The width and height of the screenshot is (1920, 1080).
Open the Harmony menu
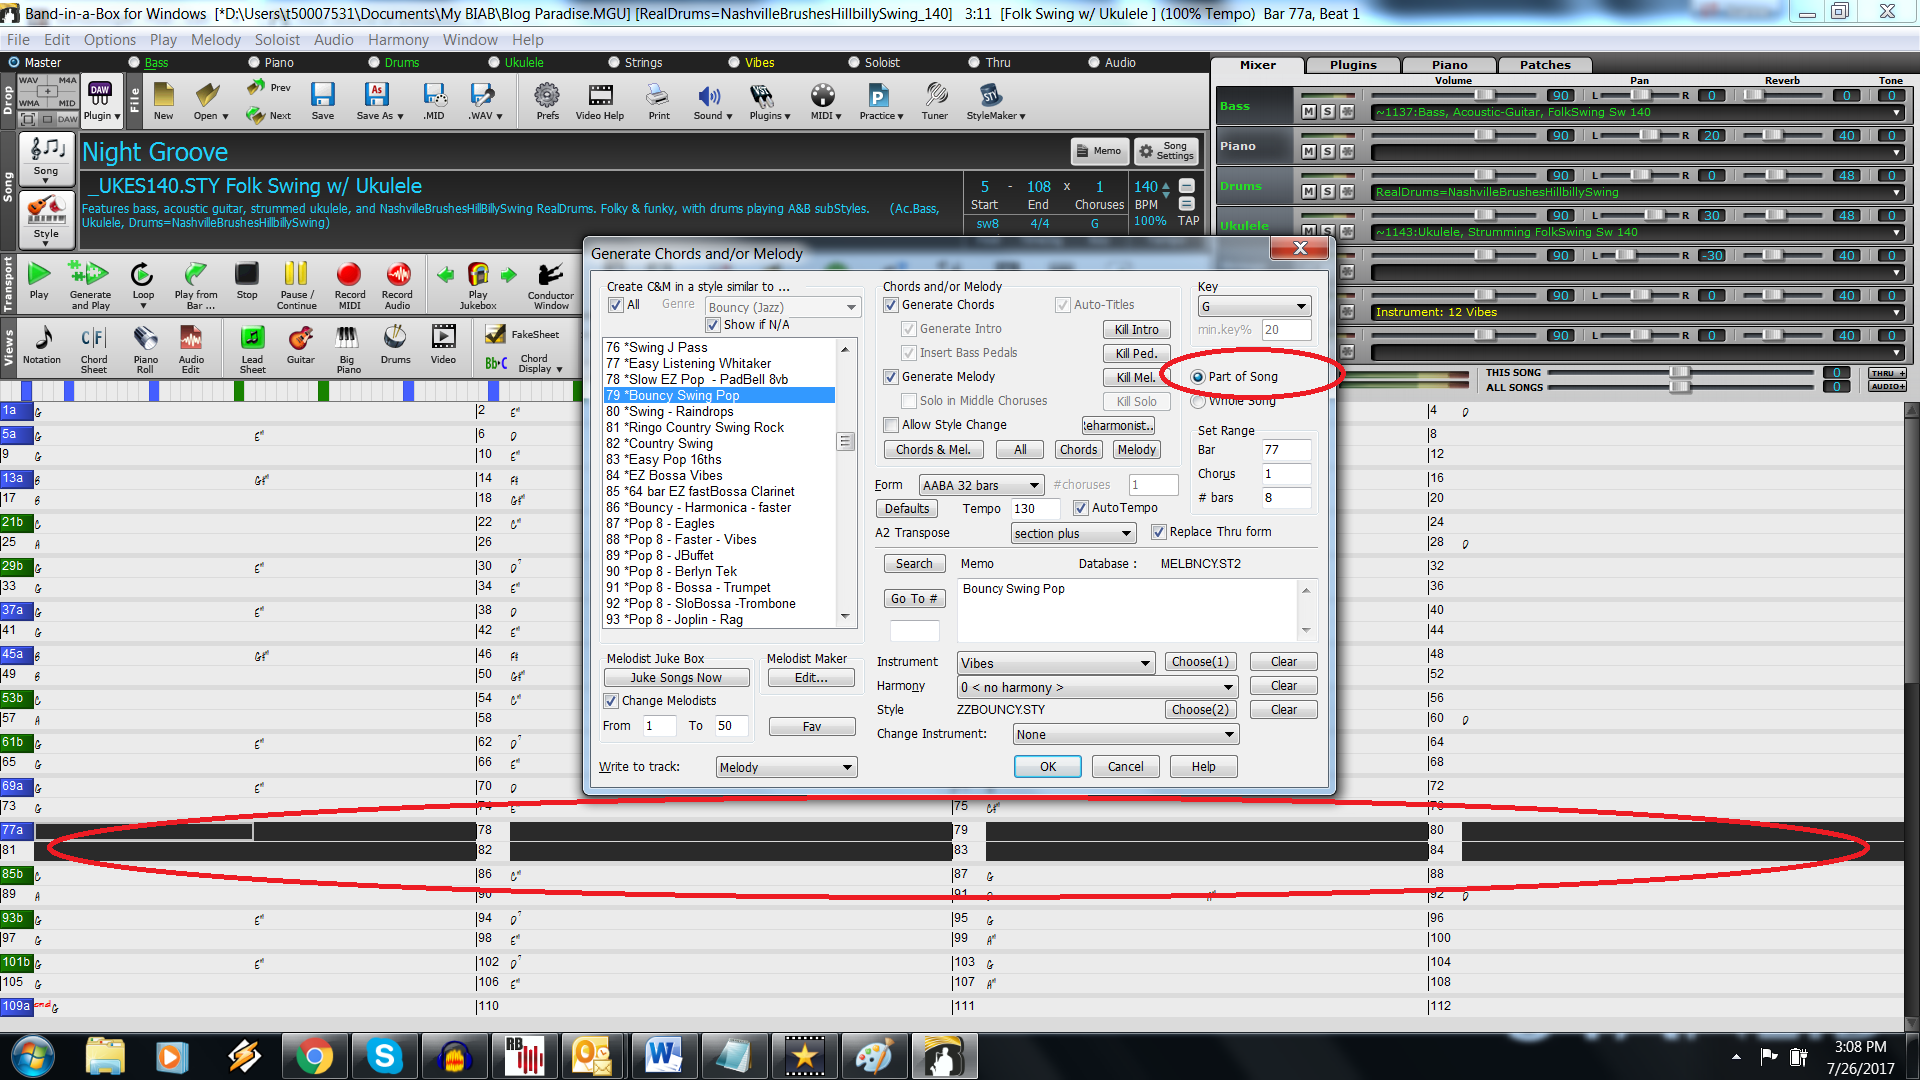tap(398, 40)
